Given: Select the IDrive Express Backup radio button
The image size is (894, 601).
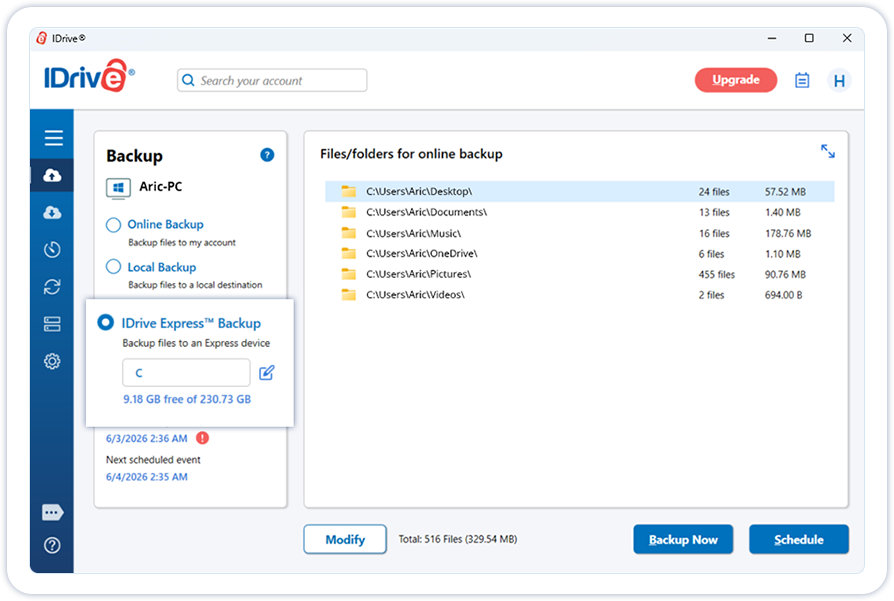Looking at the screenshot, I should click(x=105, y=322).
